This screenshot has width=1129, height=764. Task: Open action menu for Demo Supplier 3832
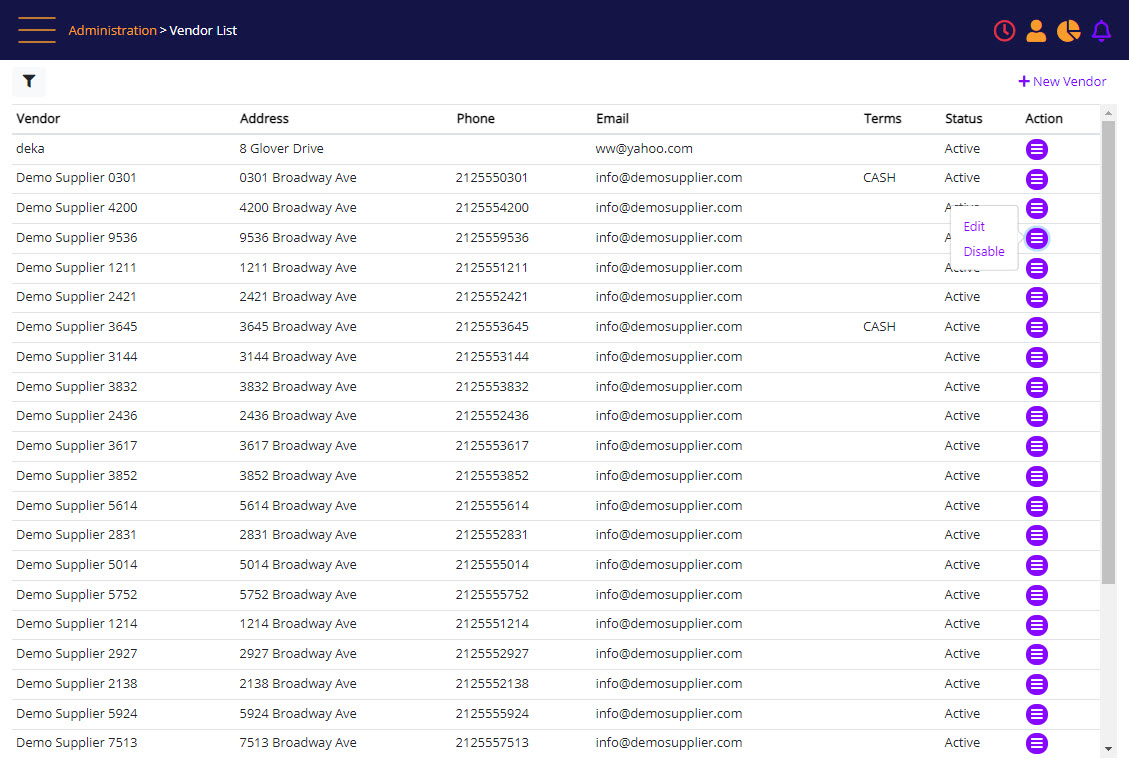point(1036,387)
